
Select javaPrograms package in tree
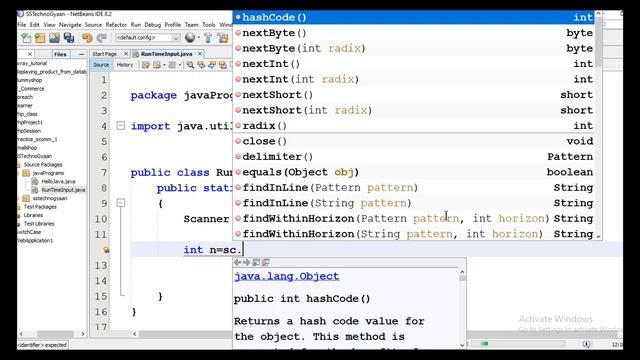[48, 173]
